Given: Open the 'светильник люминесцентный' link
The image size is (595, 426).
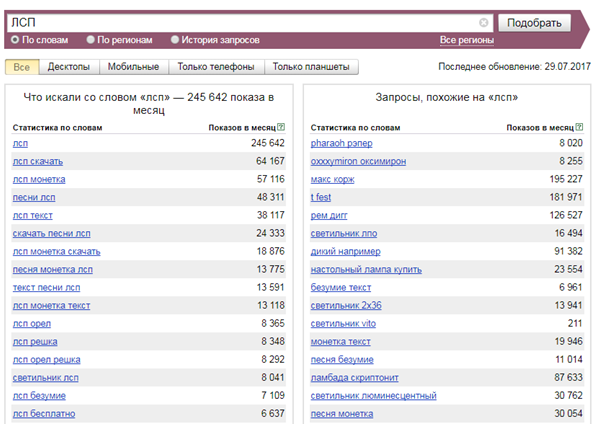Looking at the screenshot, I should tap(373, 396).
